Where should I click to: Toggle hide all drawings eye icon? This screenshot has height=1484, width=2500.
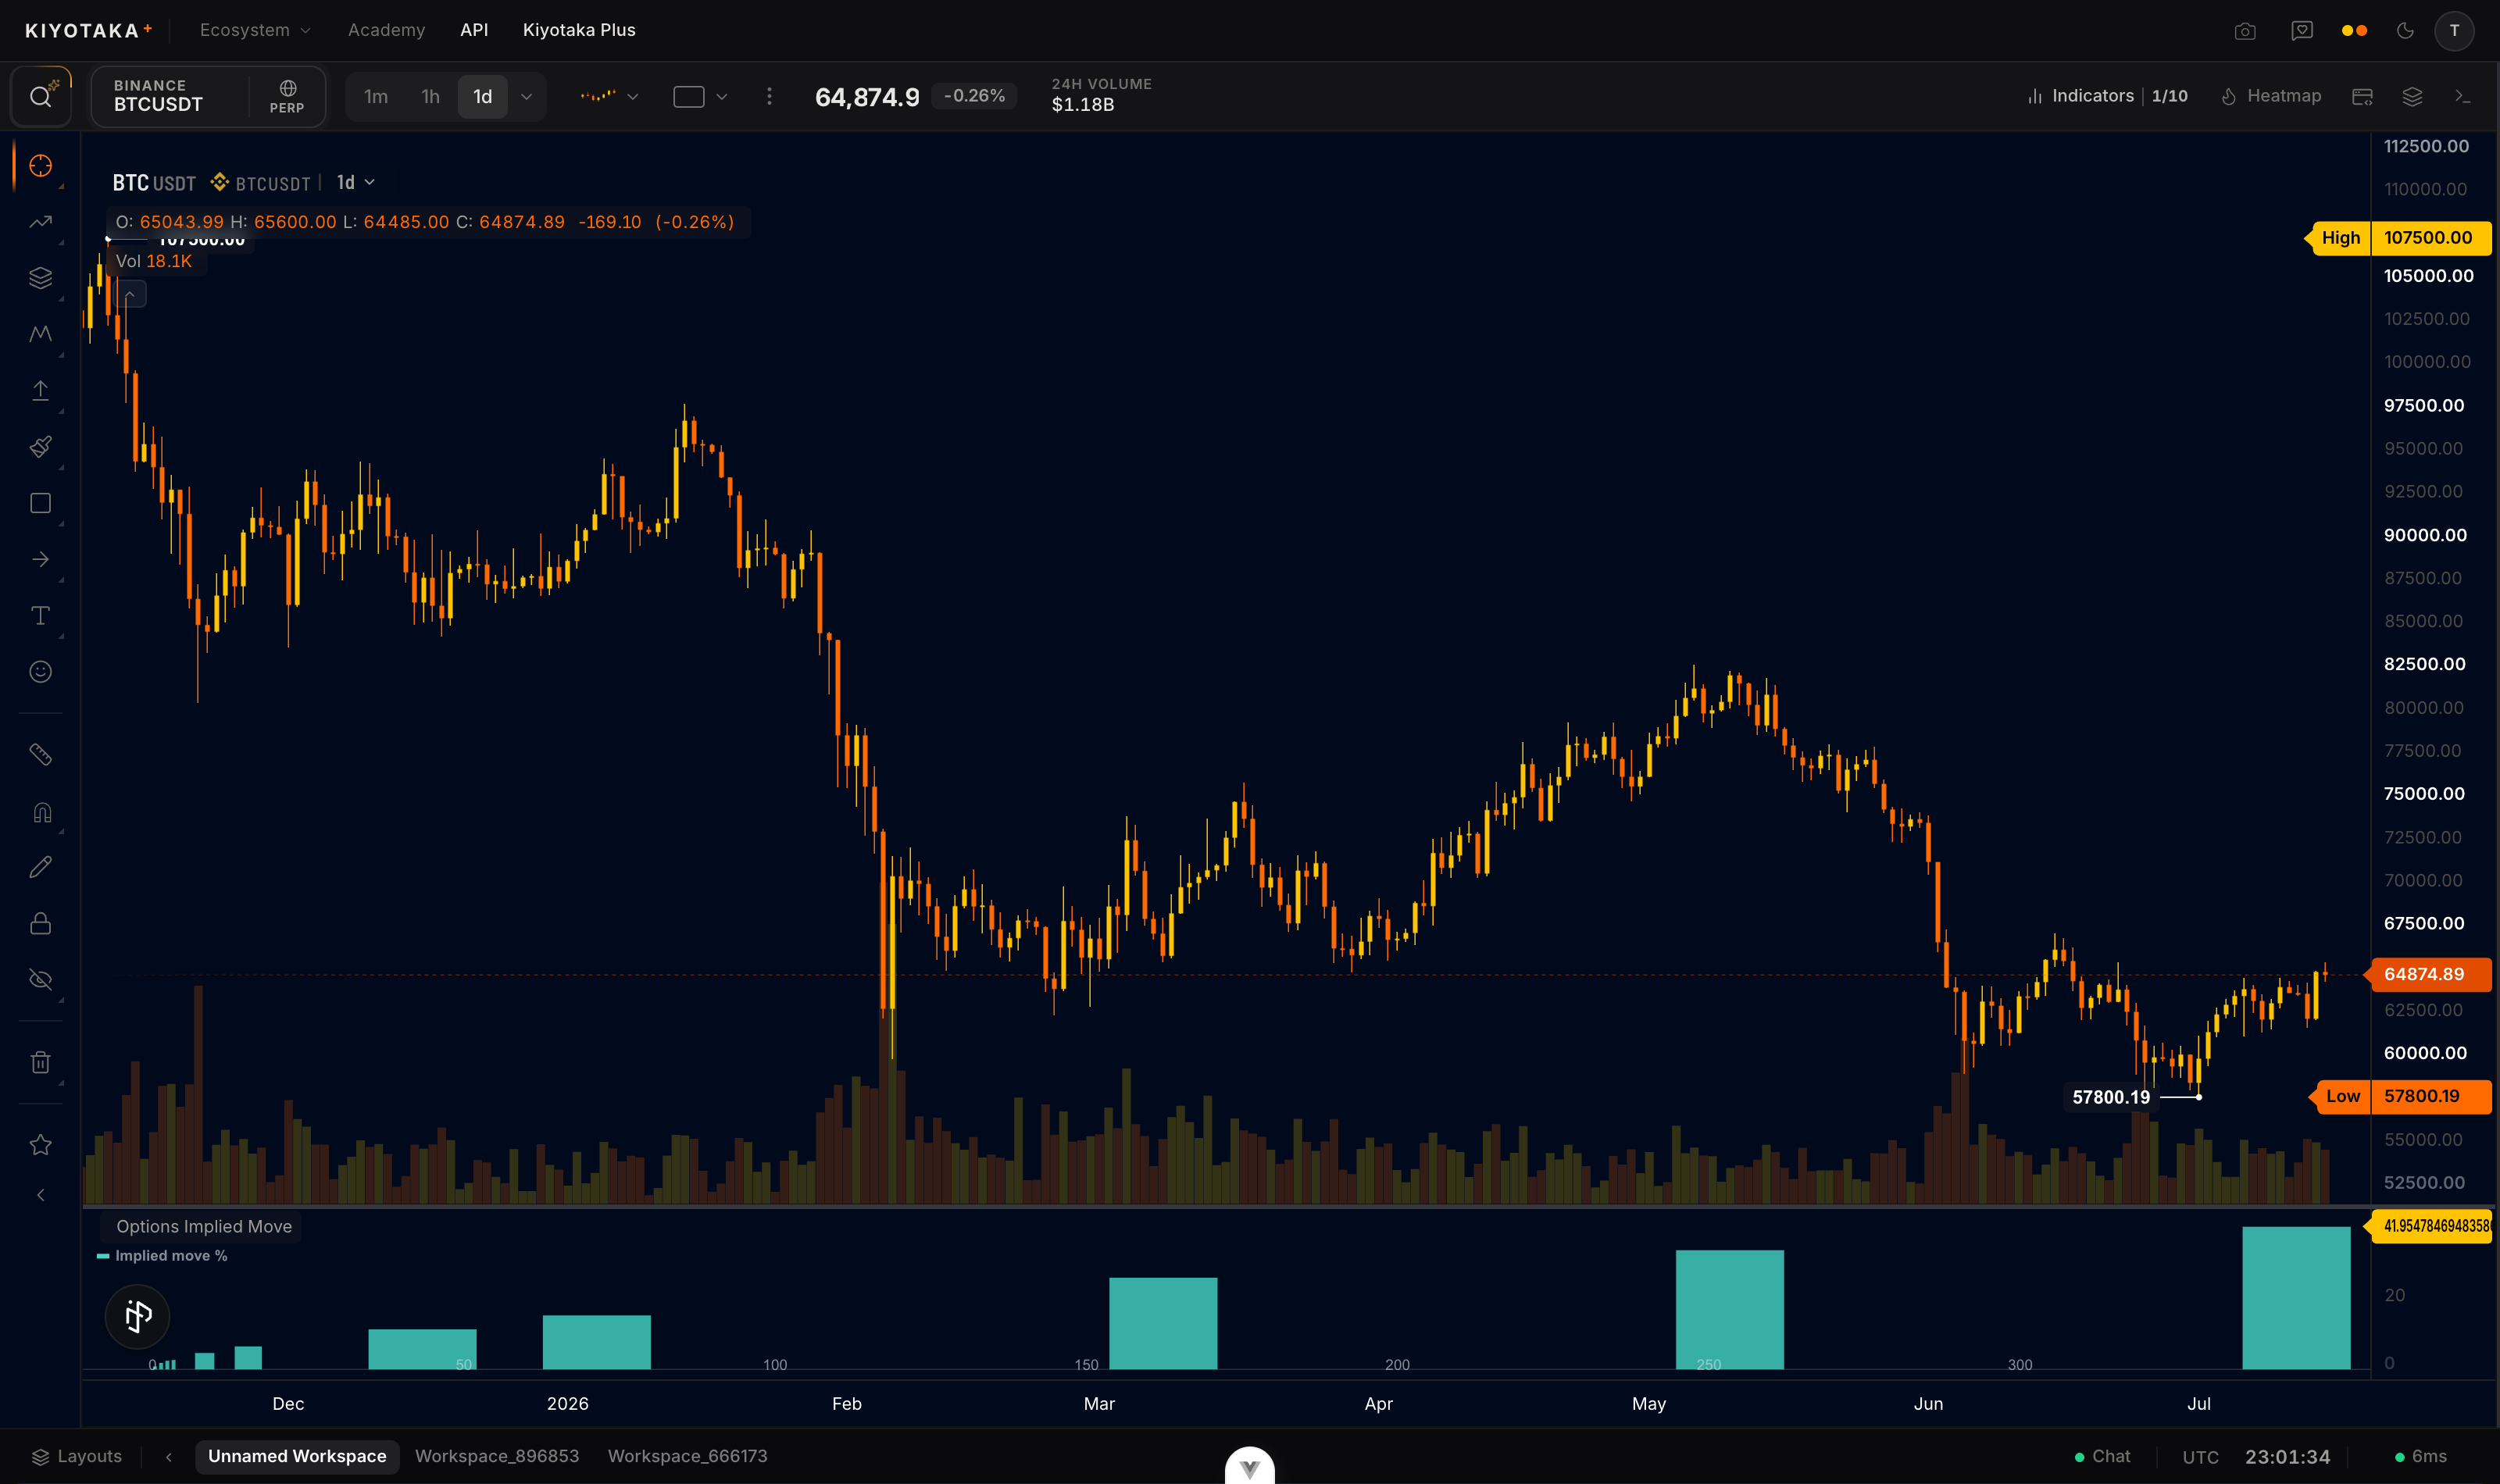(x=40, y=979)
